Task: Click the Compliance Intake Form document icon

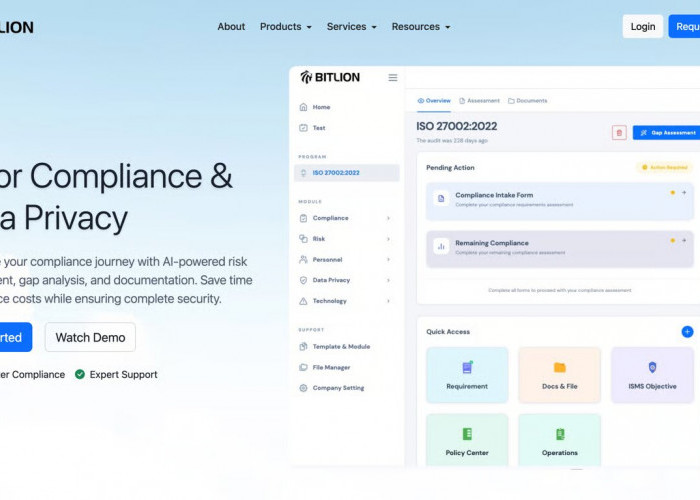Action: [x=440, y=199]
